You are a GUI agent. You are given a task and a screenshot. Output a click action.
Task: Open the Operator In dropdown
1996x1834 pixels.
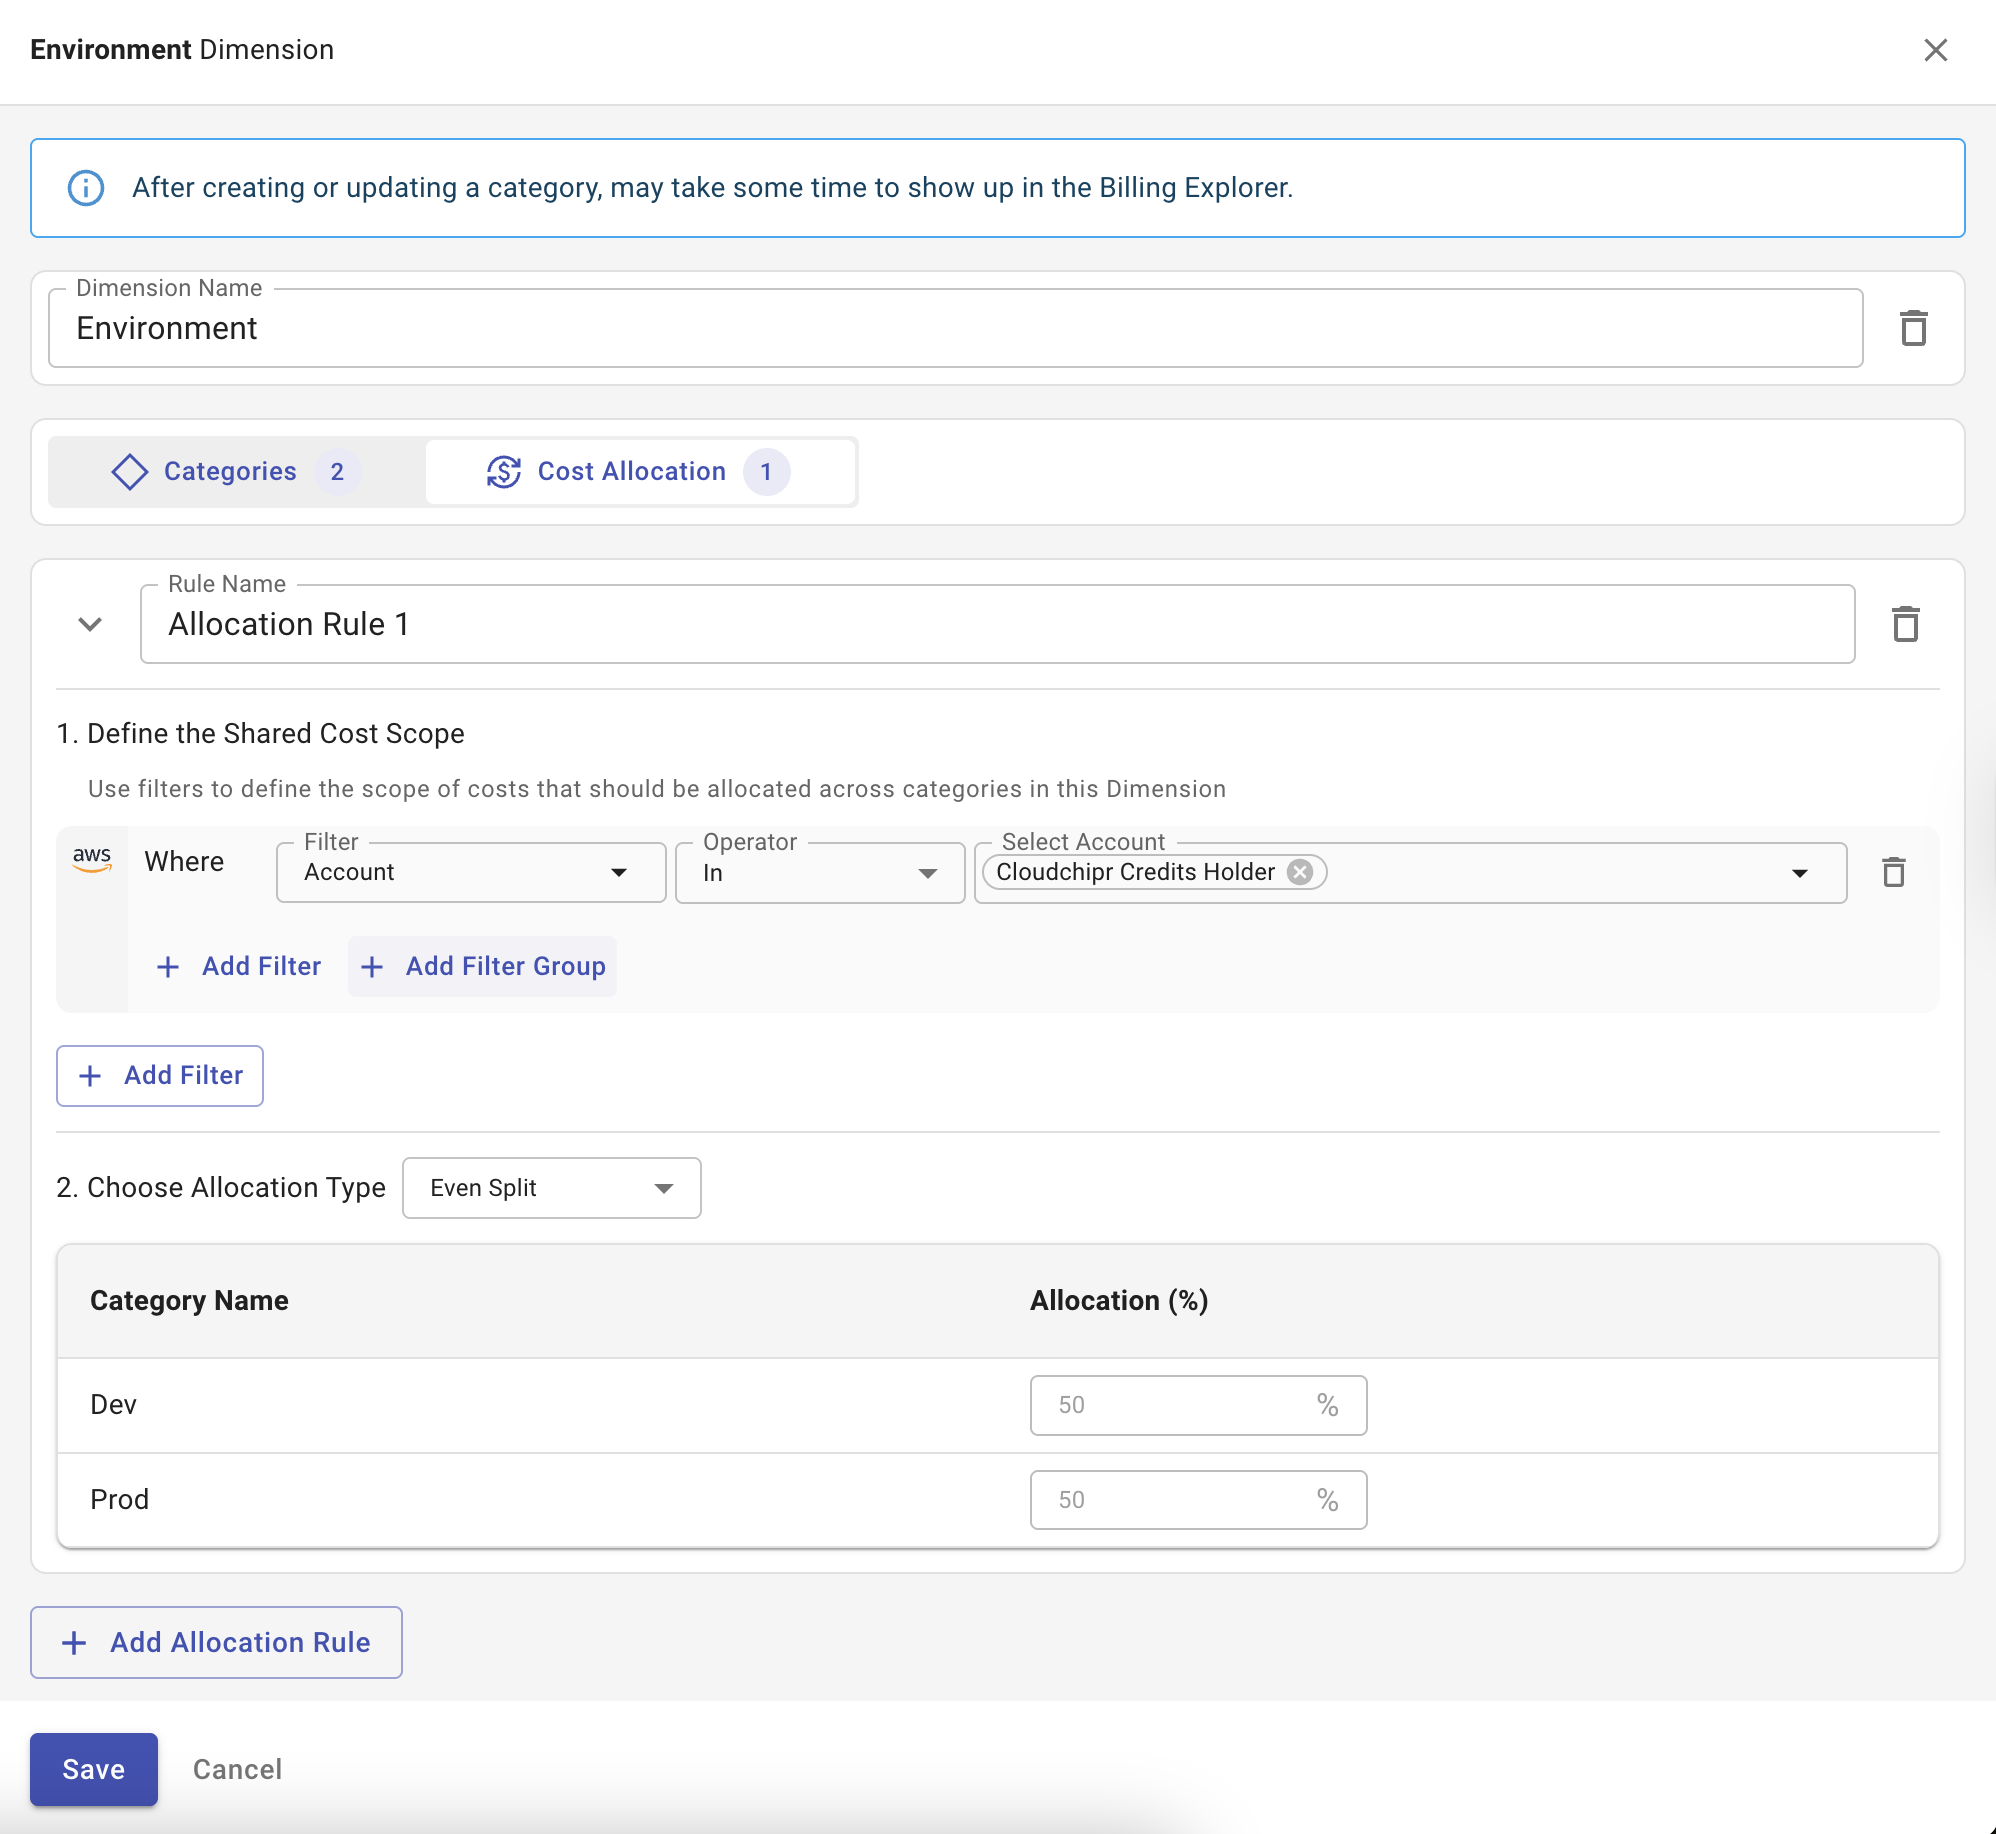click(819, 873)
